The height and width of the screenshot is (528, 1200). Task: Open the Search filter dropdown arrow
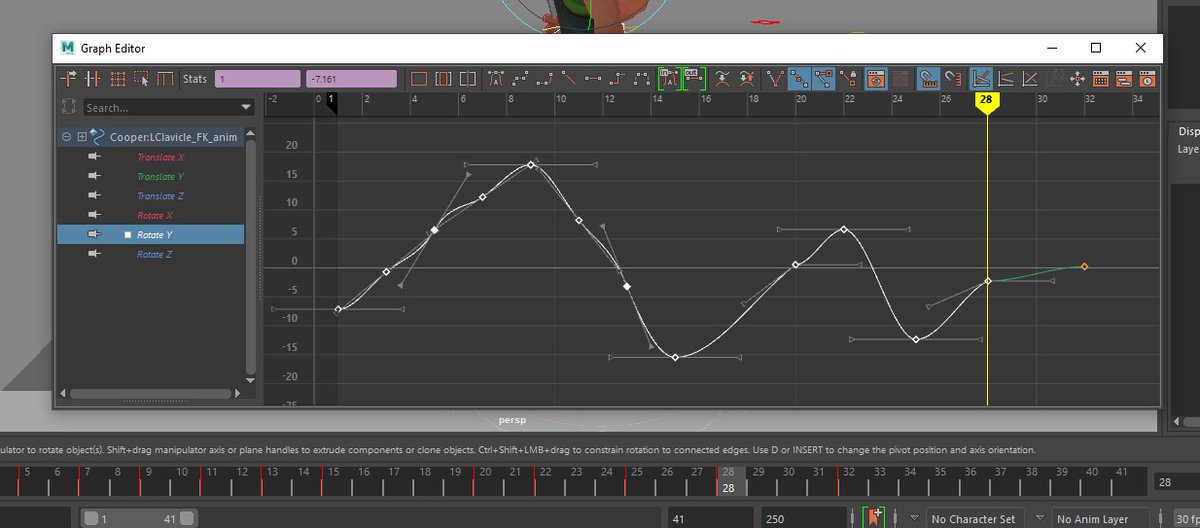click(x=246, y=107)
